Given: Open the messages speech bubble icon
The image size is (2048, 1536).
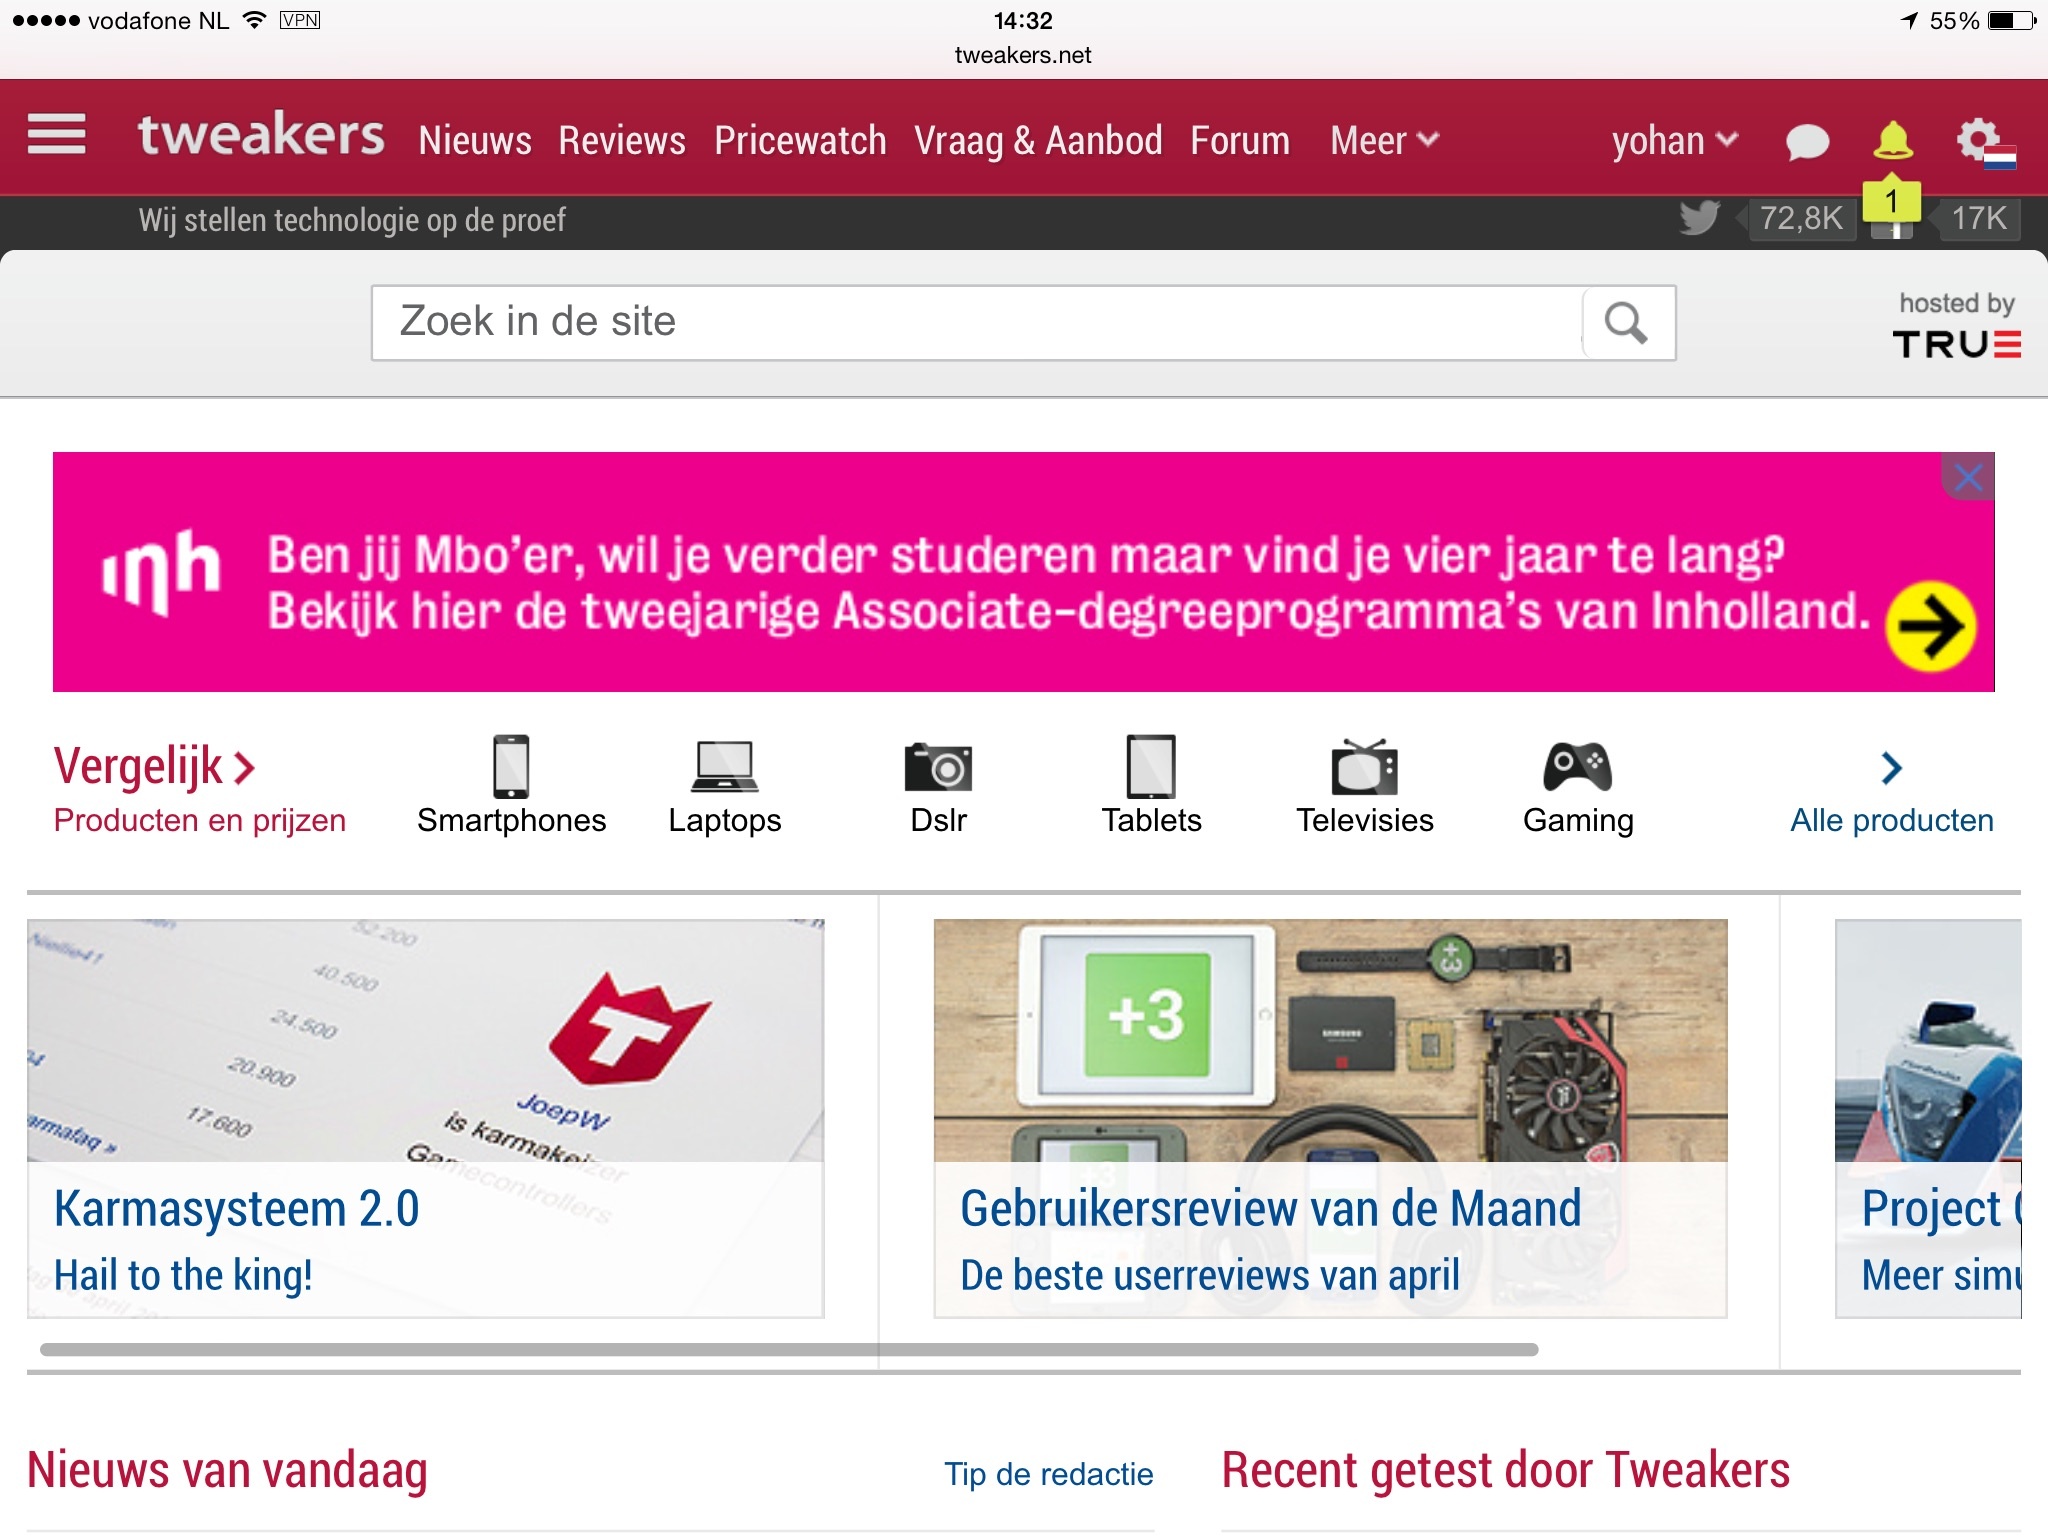Looking at the screenshot, I should [1807, 142].
